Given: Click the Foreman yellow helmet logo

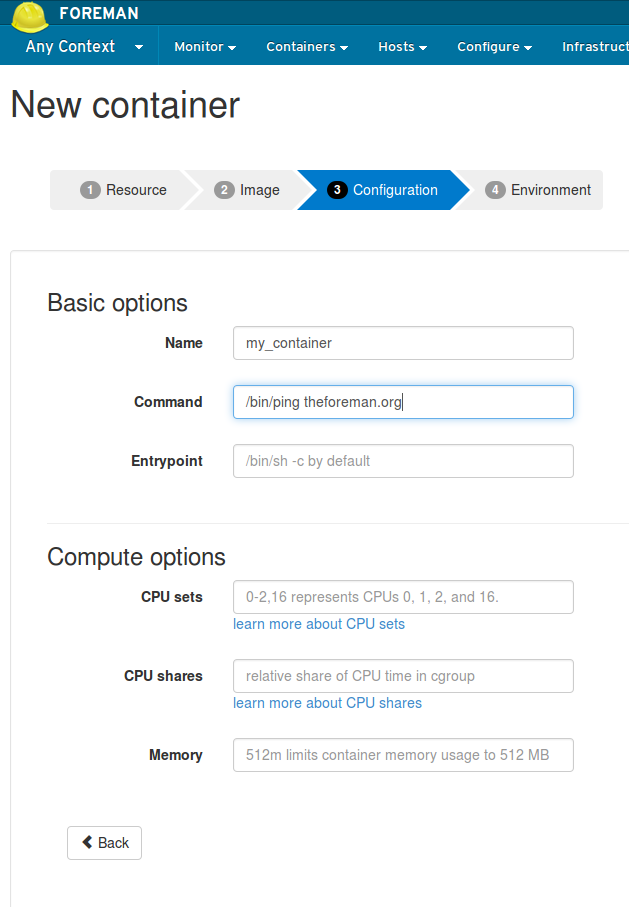Looking at the screenshot, I should click(x=31, y=14).
